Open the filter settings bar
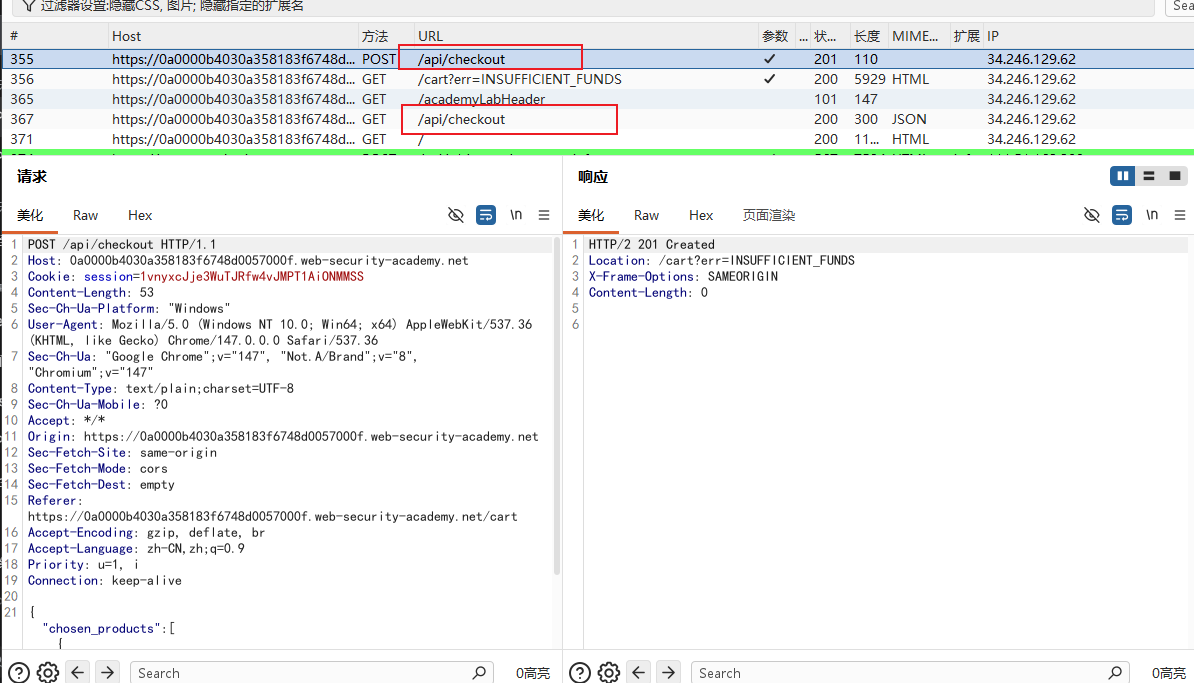Screen dimensions: 1194x683 click(x=583, y=6)
